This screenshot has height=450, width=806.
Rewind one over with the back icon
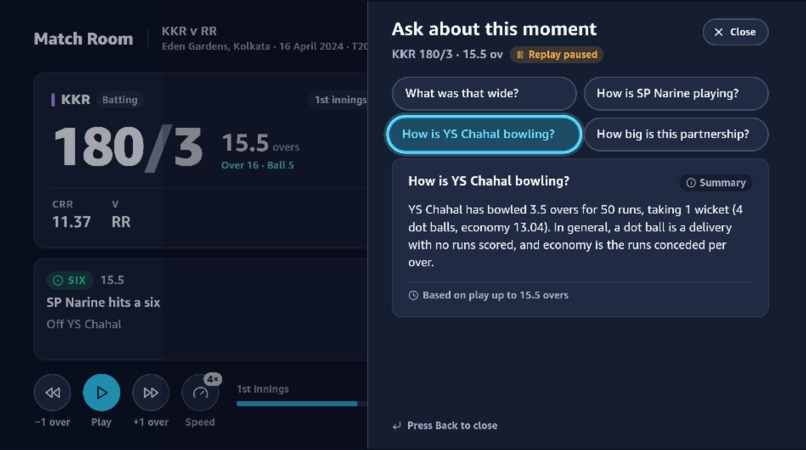tap(52, 392)
